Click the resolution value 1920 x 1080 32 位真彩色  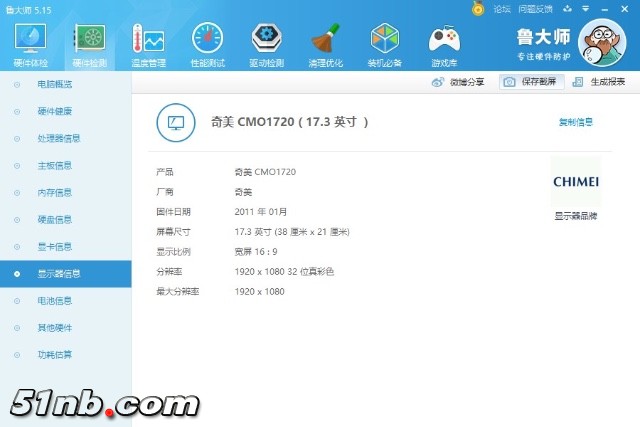tap(284, 271)
